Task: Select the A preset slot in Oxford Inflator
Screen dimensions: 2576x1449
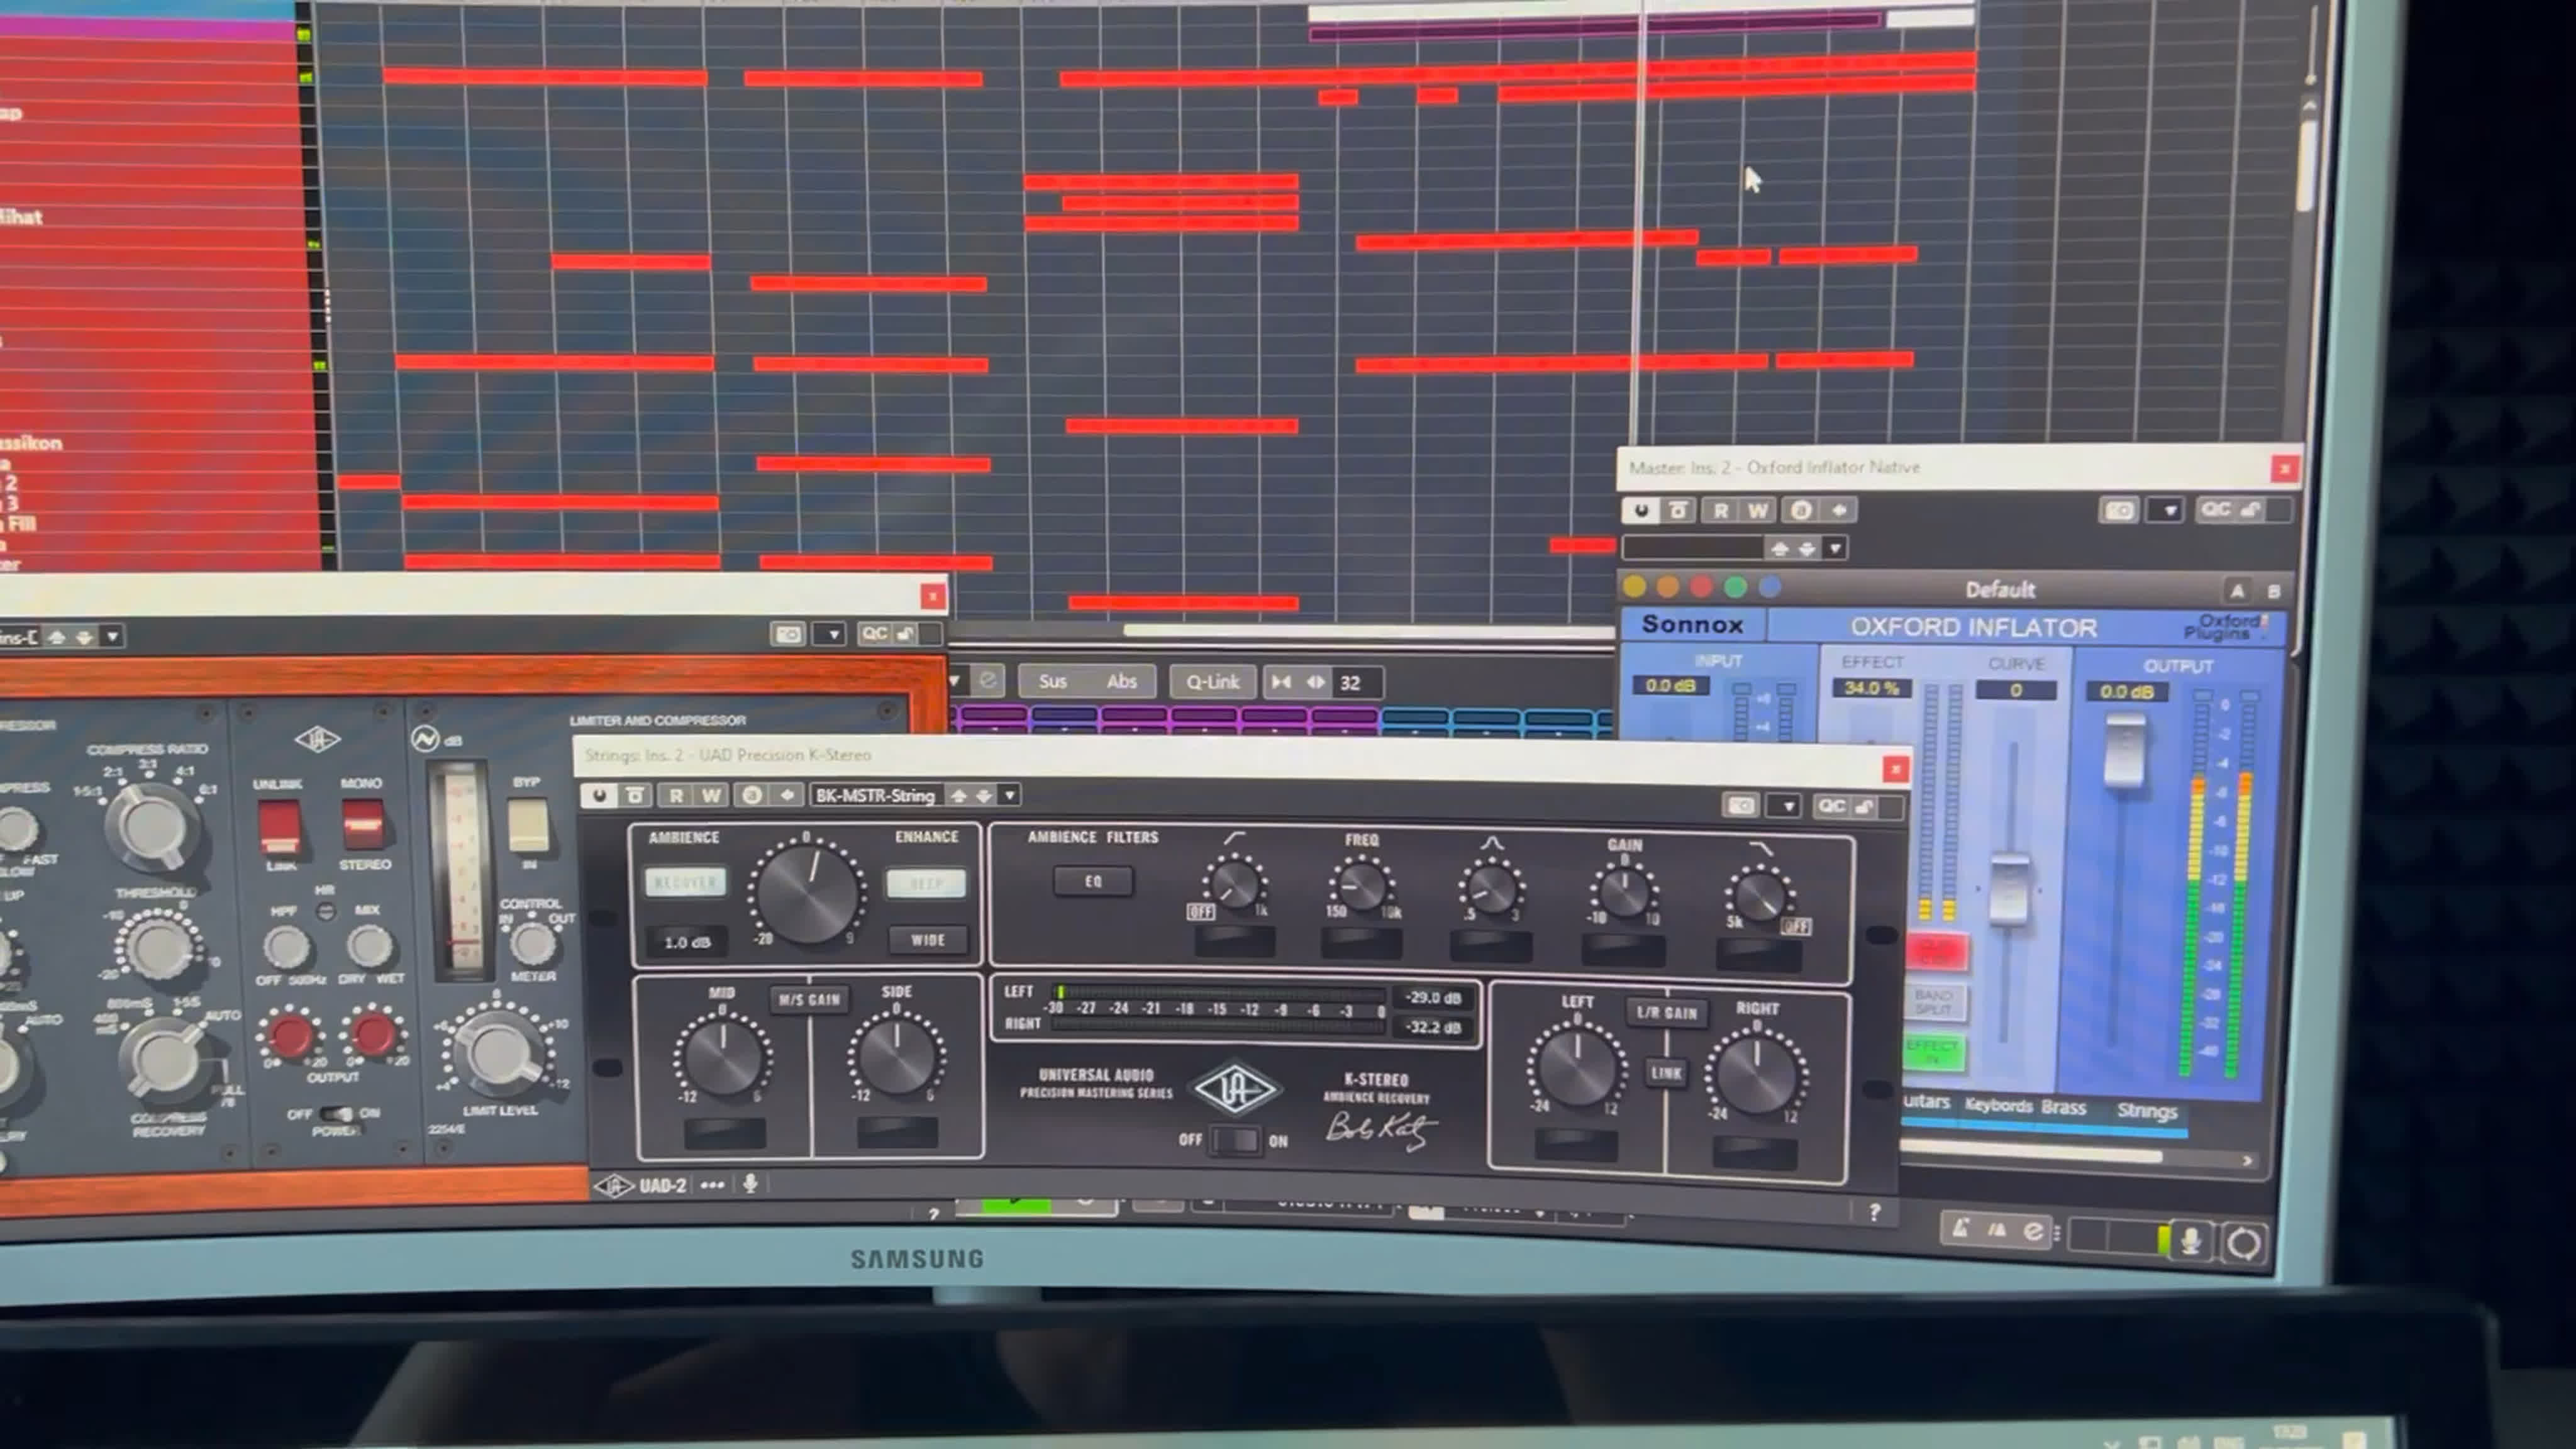Action: (x=2237, y=590)
